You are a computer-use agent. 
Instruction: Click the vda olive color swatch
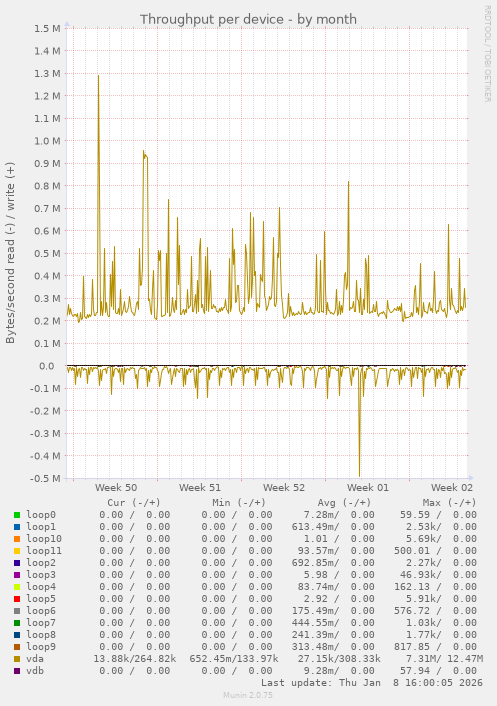(17, 659)
